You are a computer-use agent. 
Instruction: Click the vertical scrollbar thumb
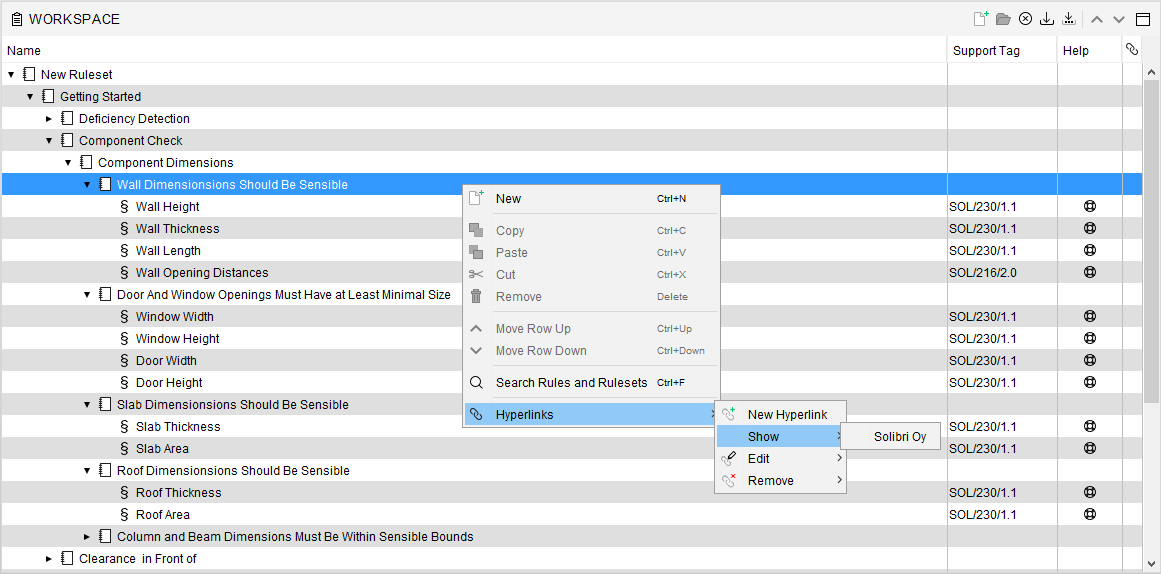pos(1151,241)
